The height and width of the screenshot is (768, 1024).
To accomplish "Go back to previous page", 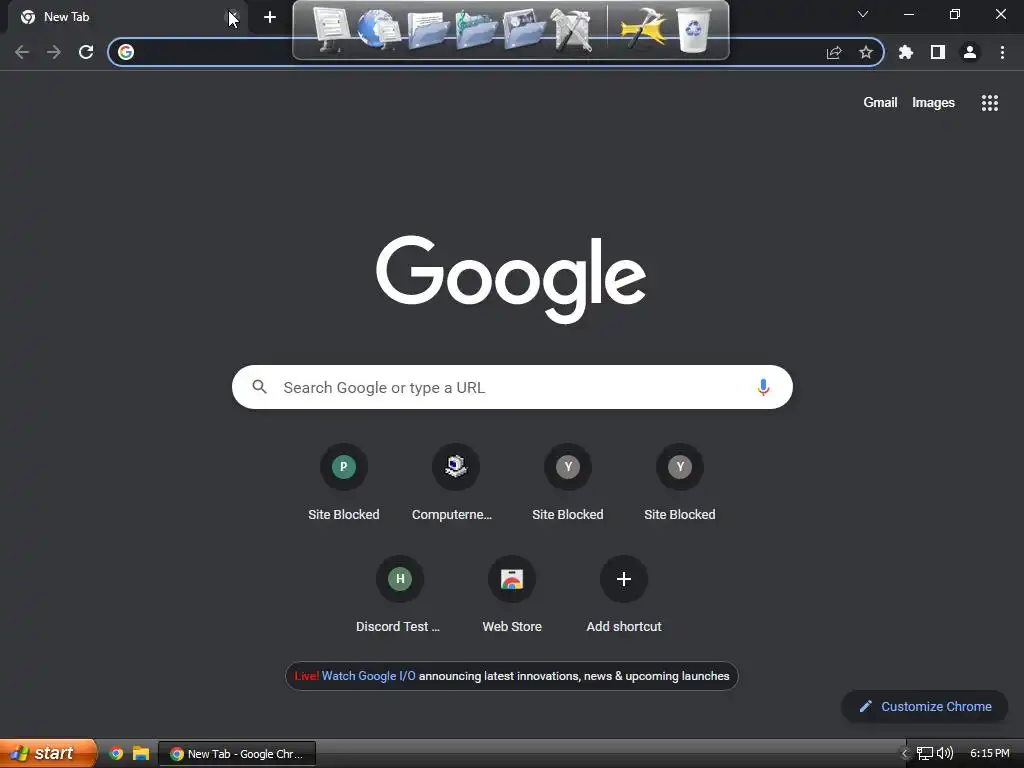I will [x=22, y=52].
